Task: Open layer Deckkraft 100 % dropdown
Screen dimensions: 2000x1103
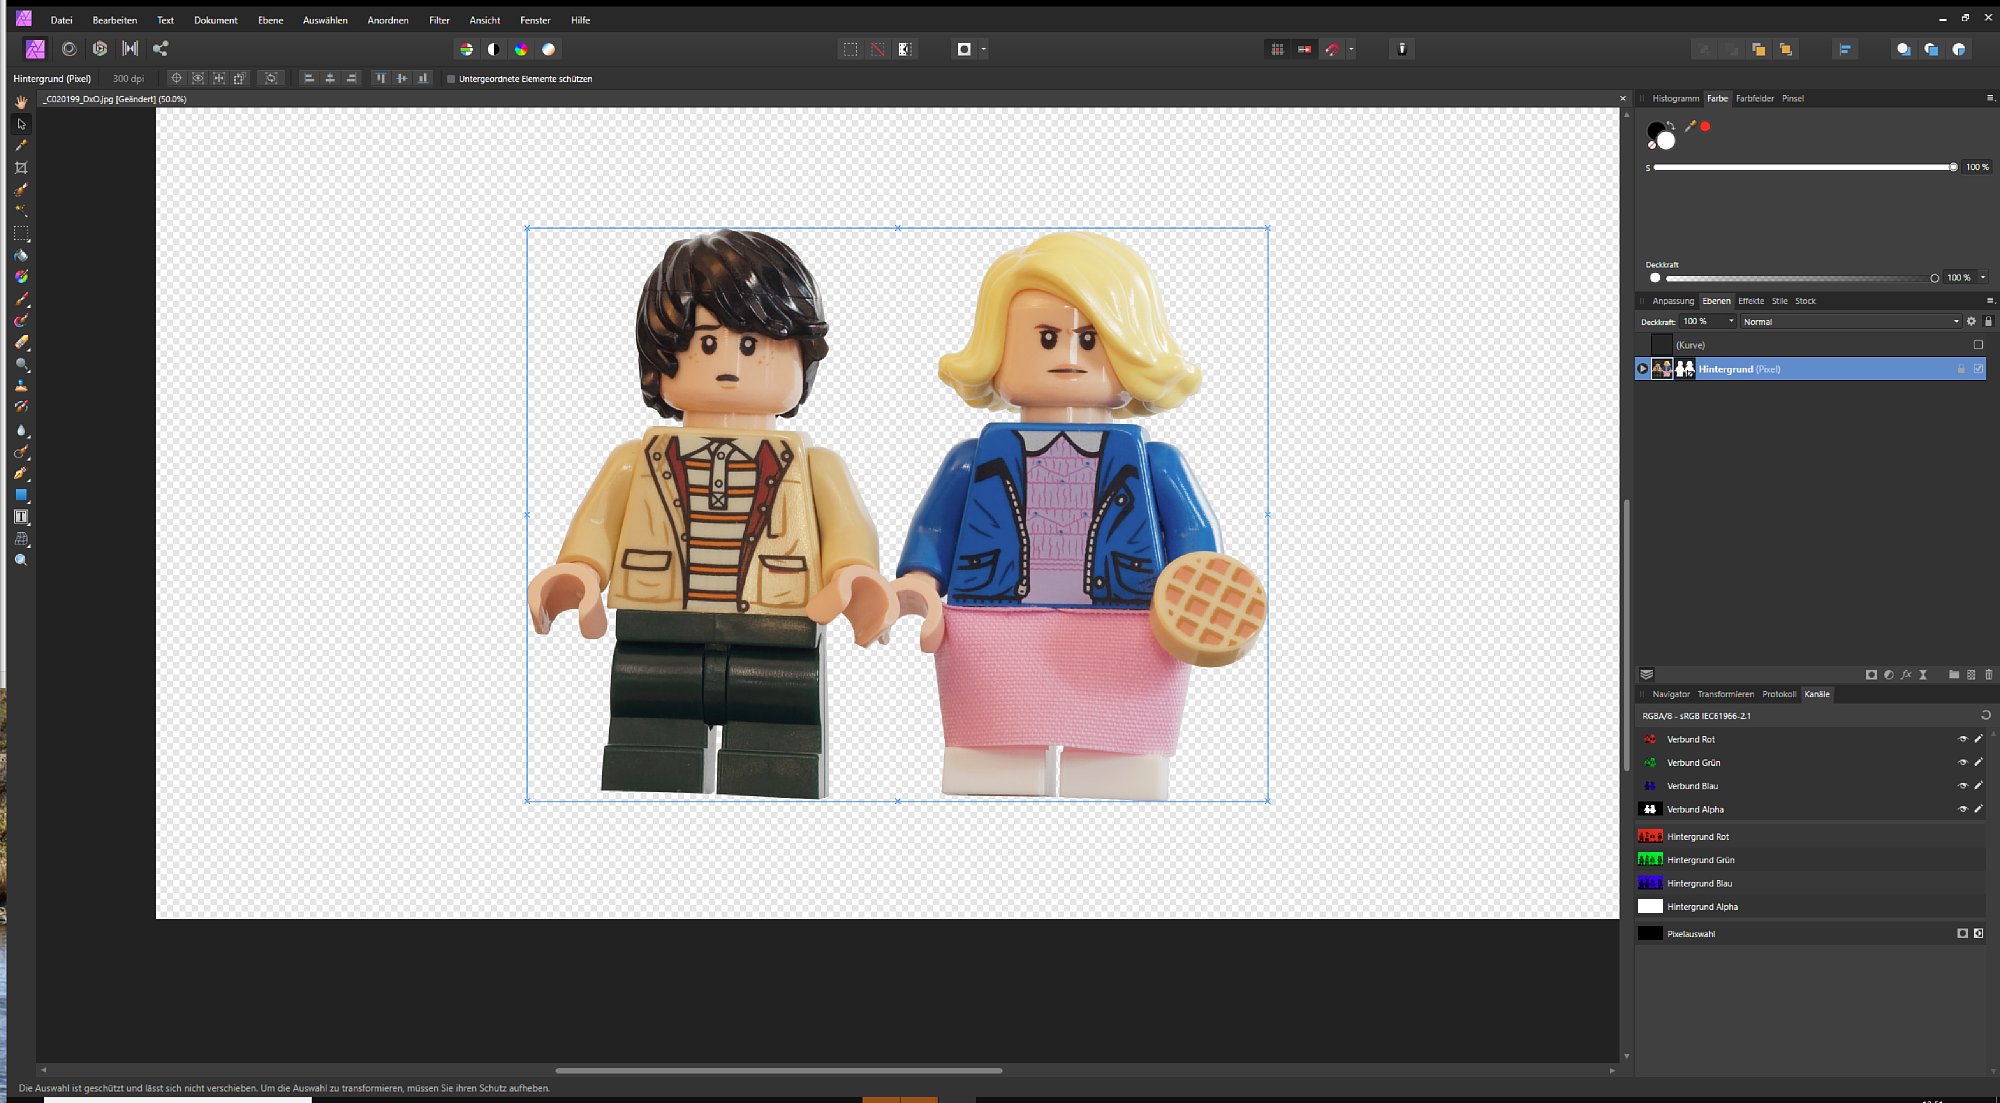Action: point(1731,322)
